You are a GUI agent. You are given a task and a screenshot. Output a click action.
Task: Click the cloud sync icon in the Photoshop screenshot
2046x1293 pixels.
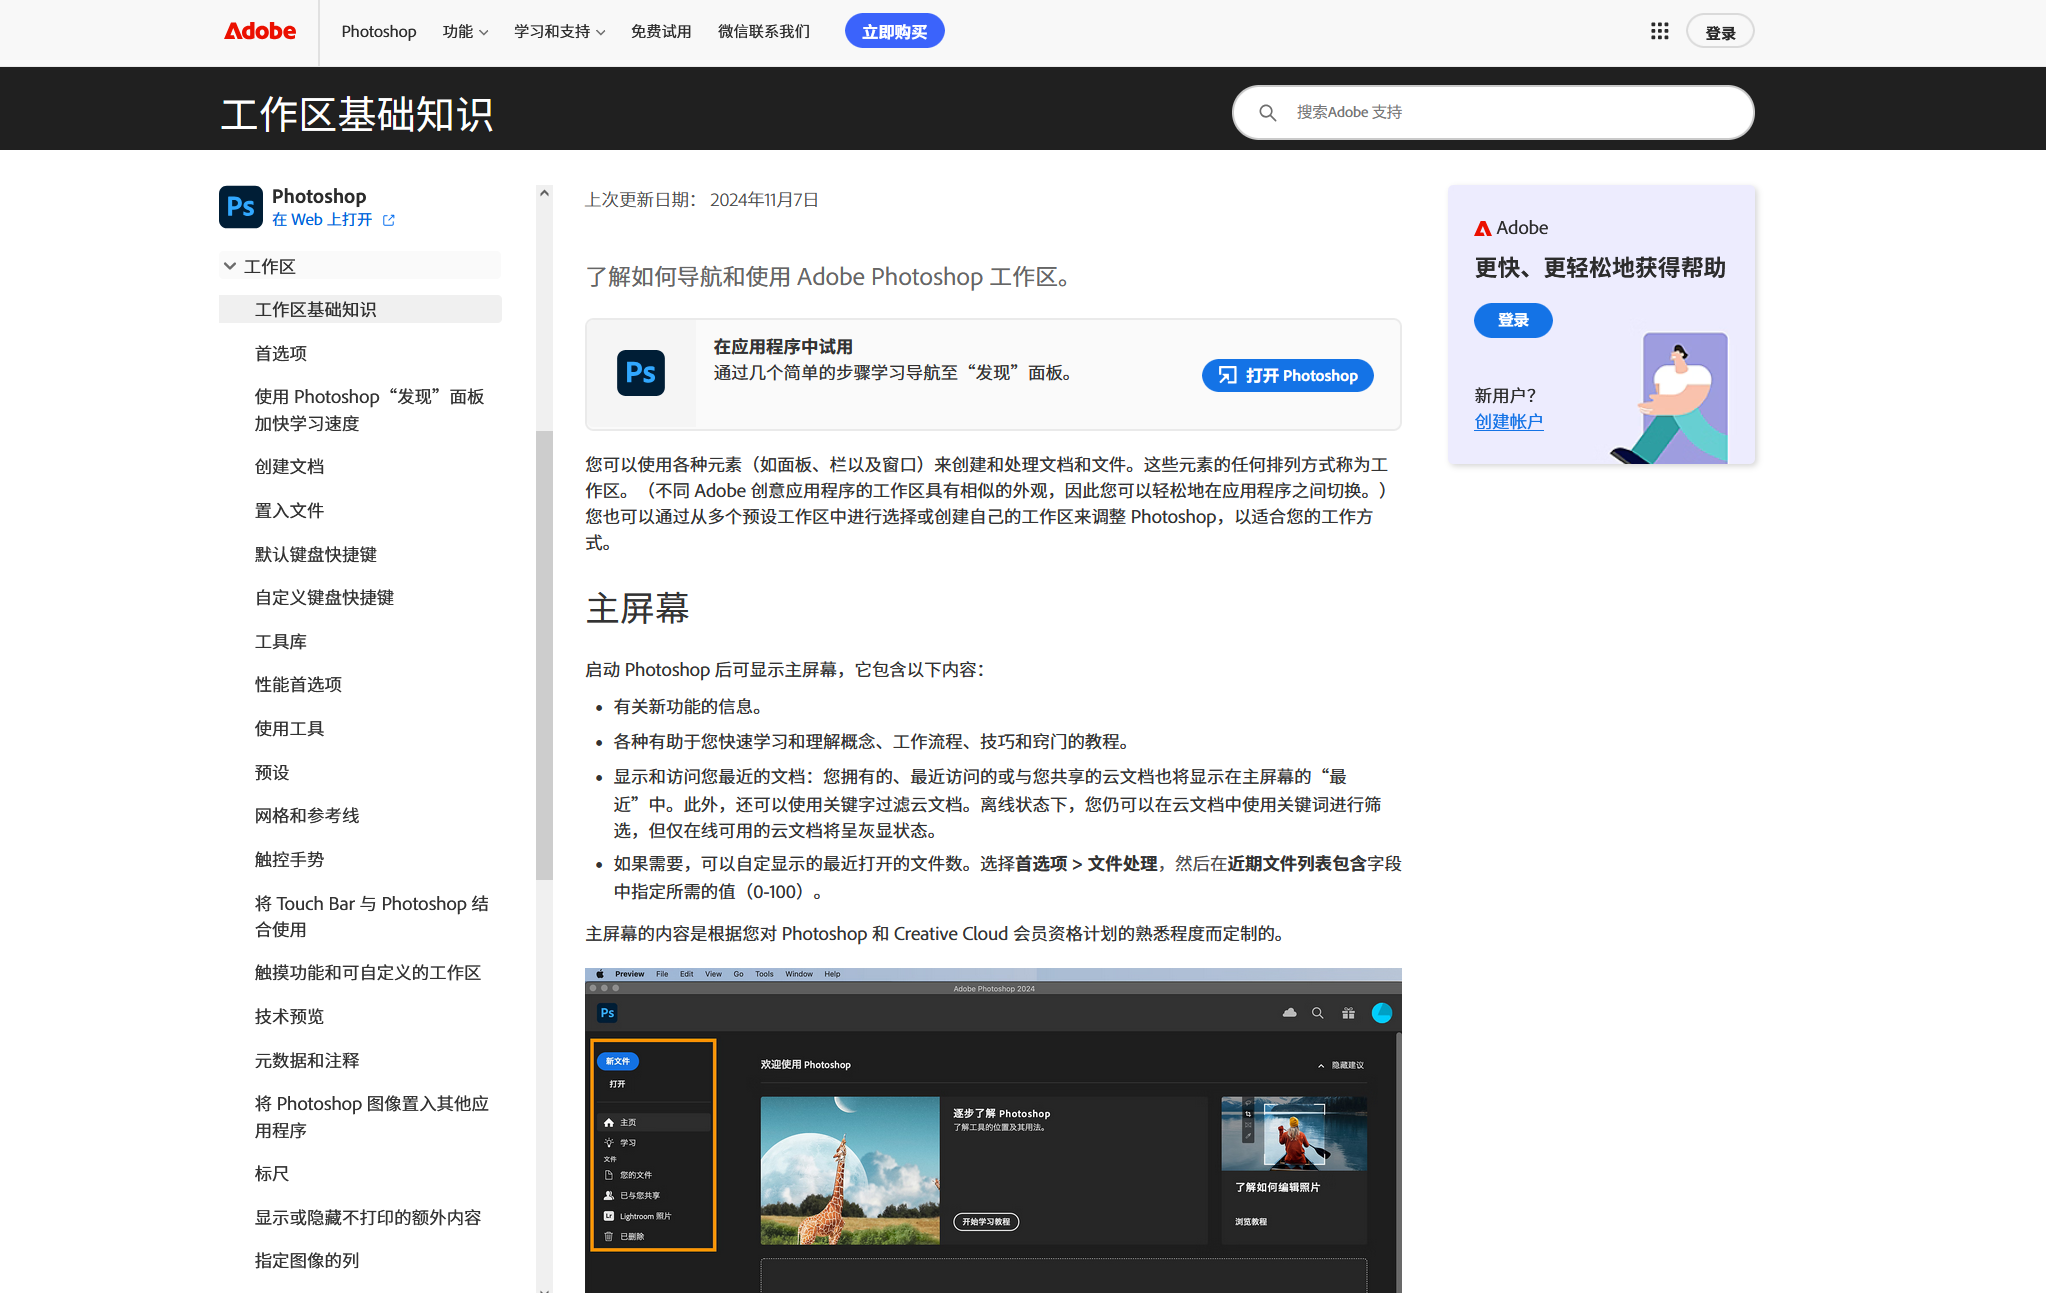click(x=1290, y=1012)
